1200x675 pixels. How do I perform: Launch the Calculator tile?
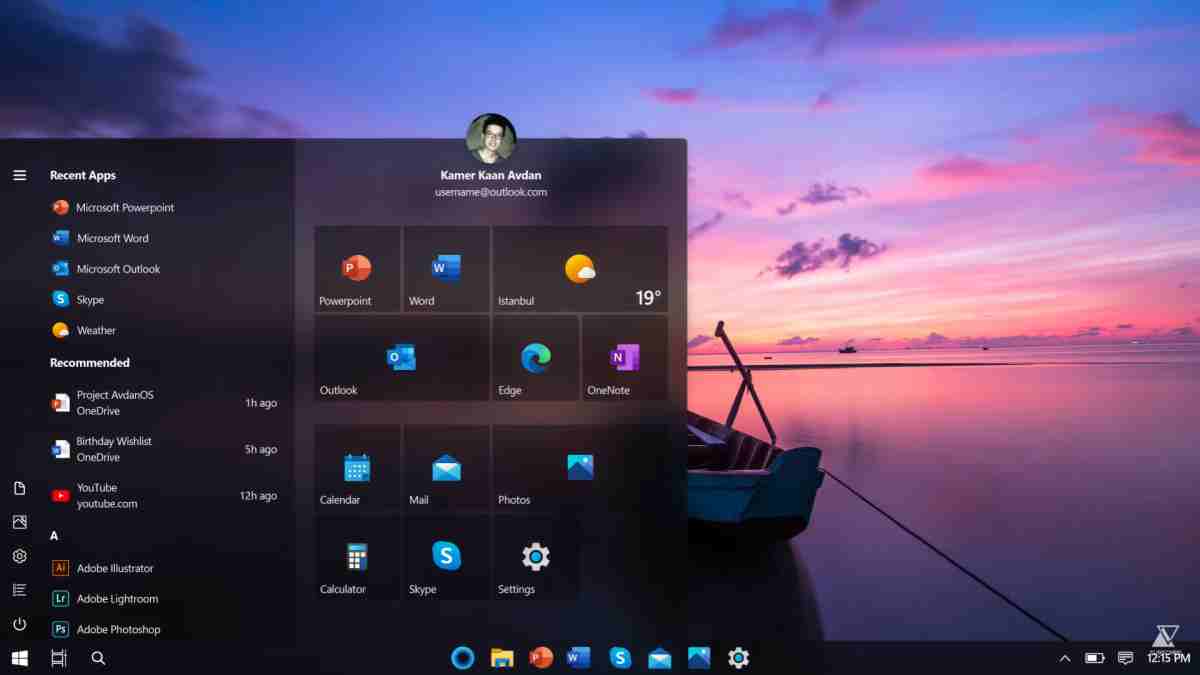pos(357,558)
